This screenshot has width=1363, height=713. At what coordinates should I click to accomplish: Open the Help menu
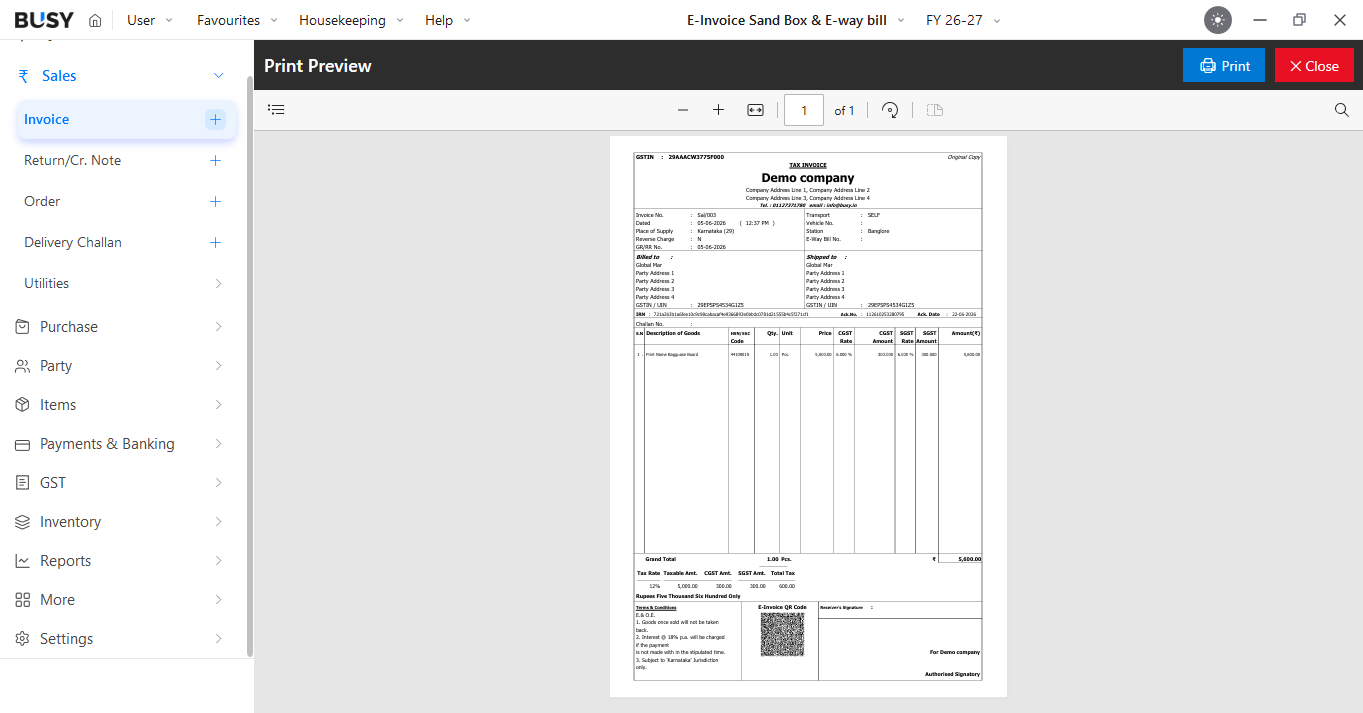click(448, 20)
